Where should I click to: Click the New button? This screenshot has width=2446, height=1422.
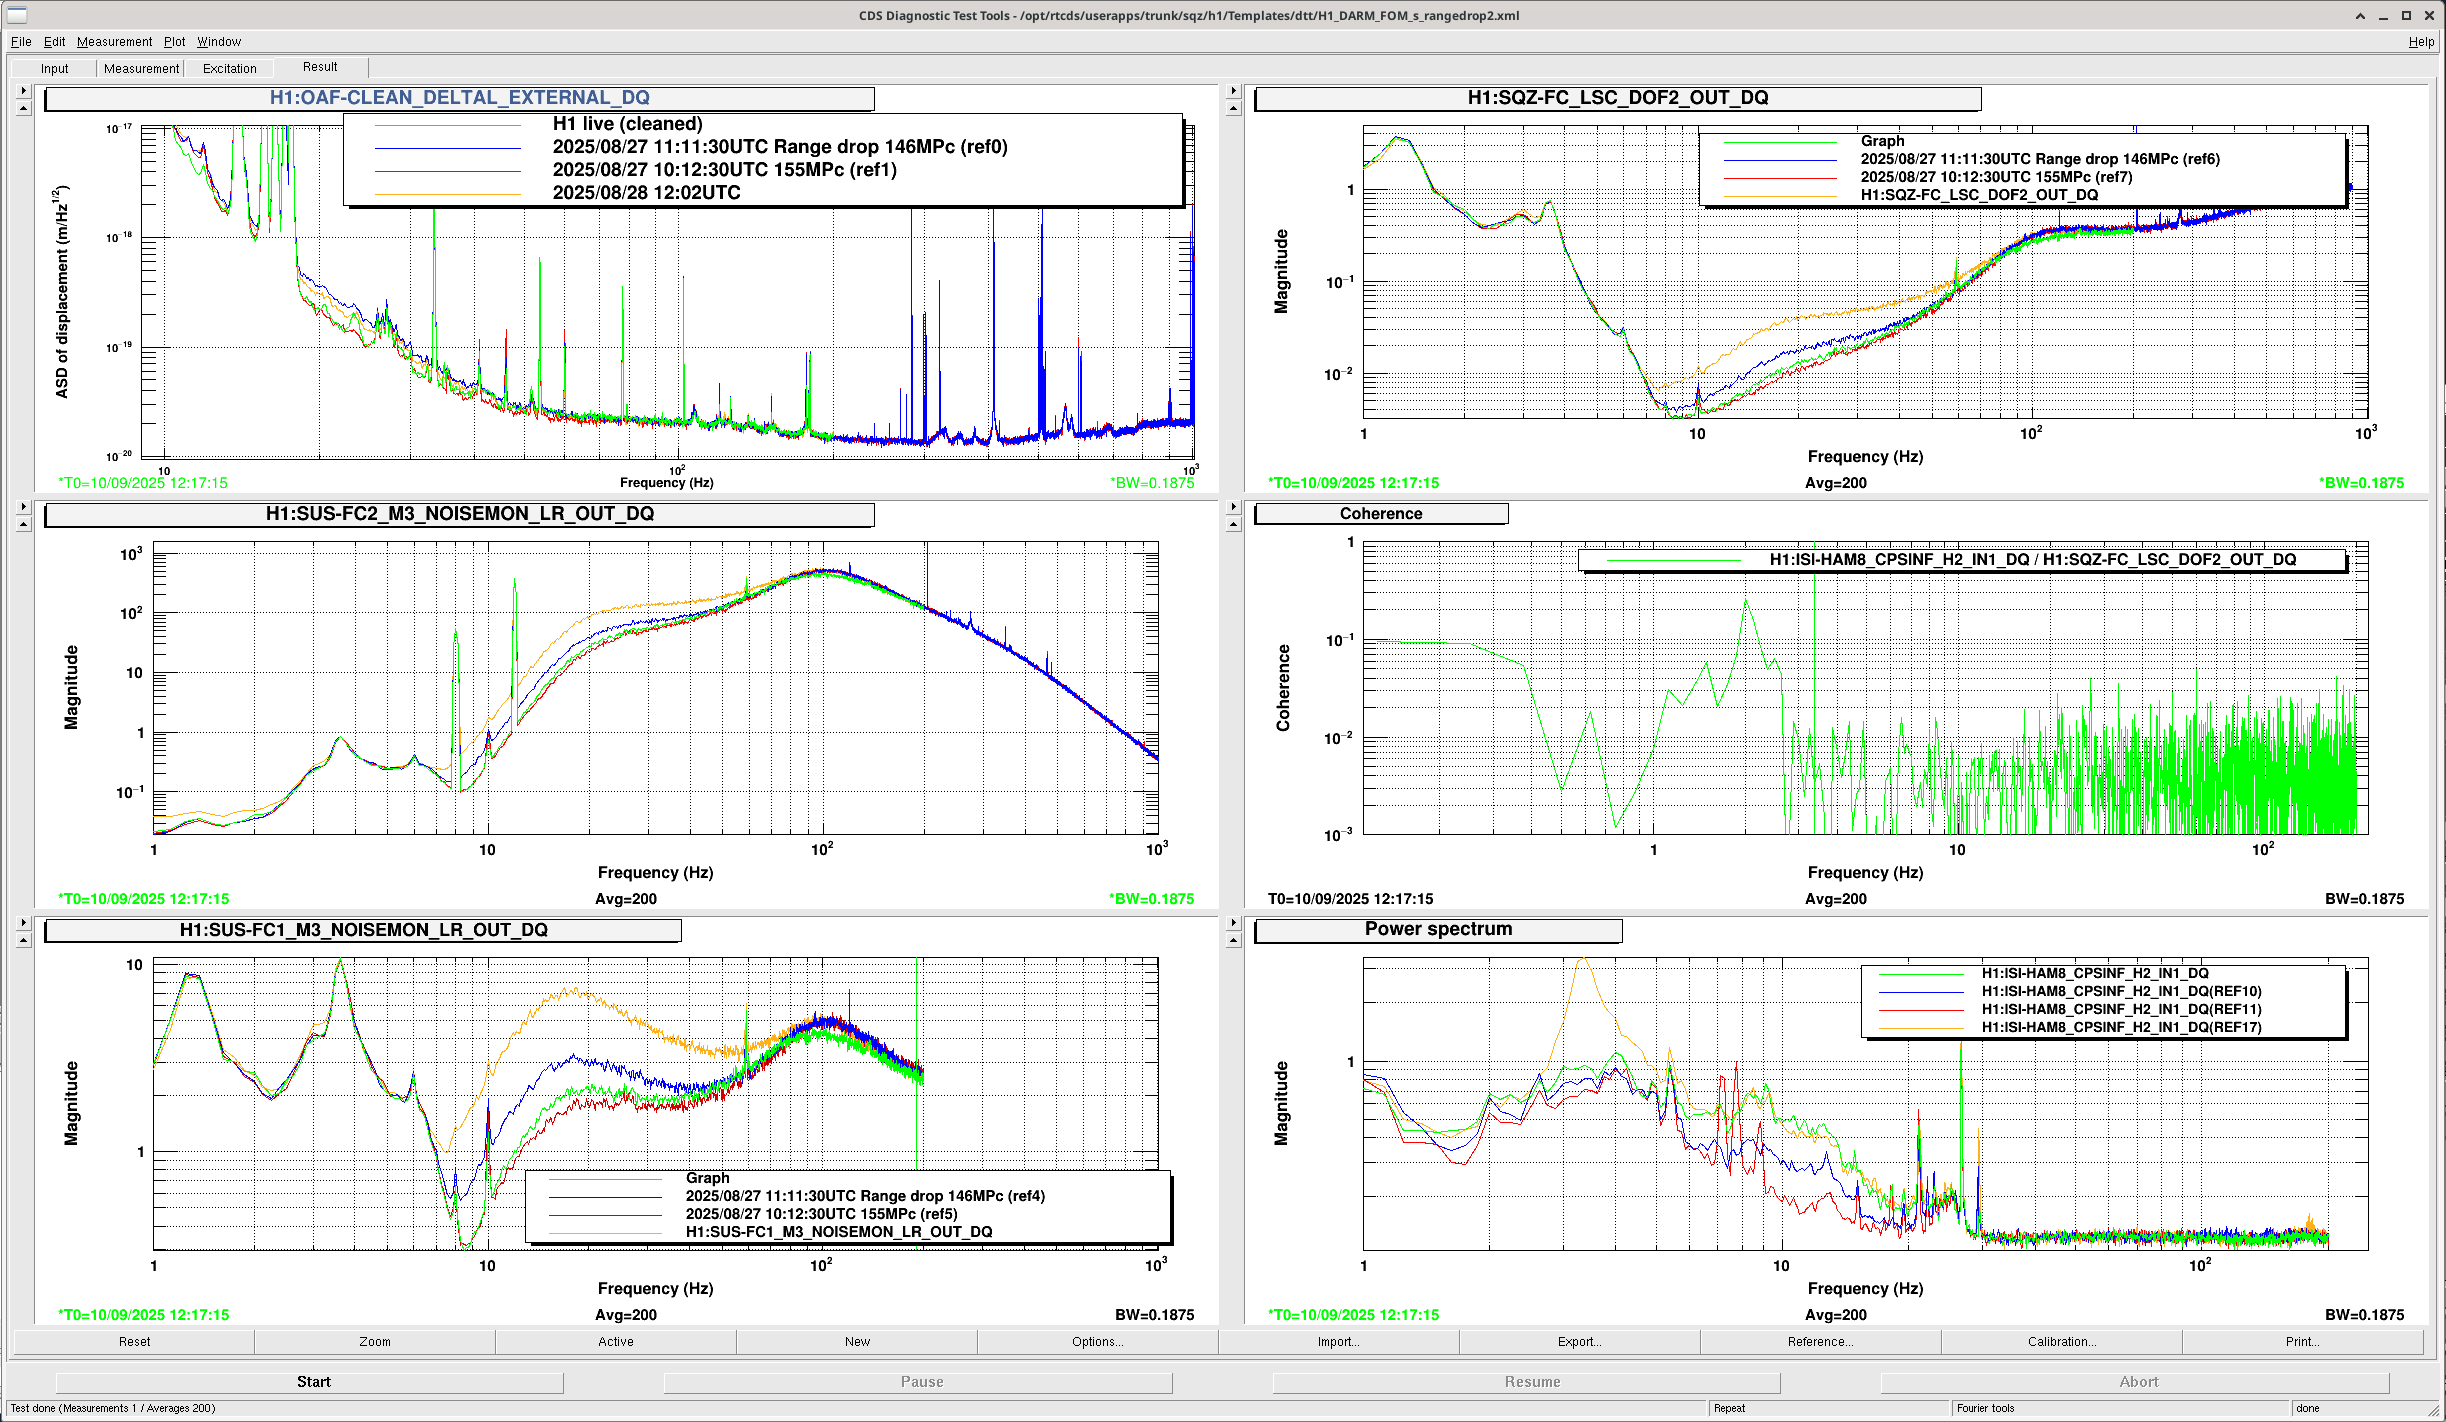[x=857, y=1342]
